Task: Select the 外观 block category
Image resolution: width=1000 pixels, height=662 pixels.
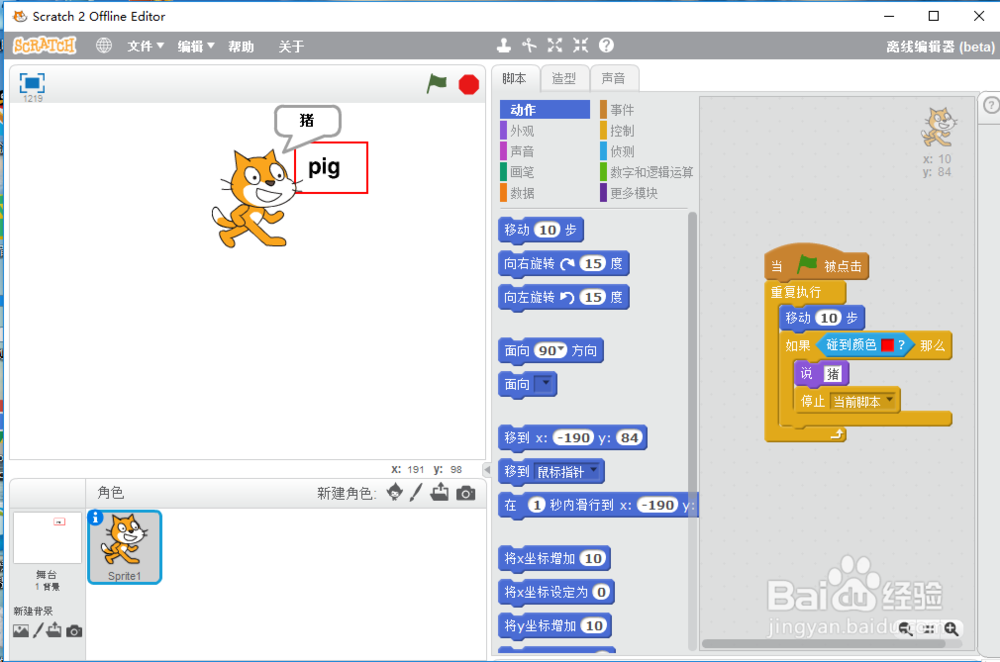Action: click(545, 131)
